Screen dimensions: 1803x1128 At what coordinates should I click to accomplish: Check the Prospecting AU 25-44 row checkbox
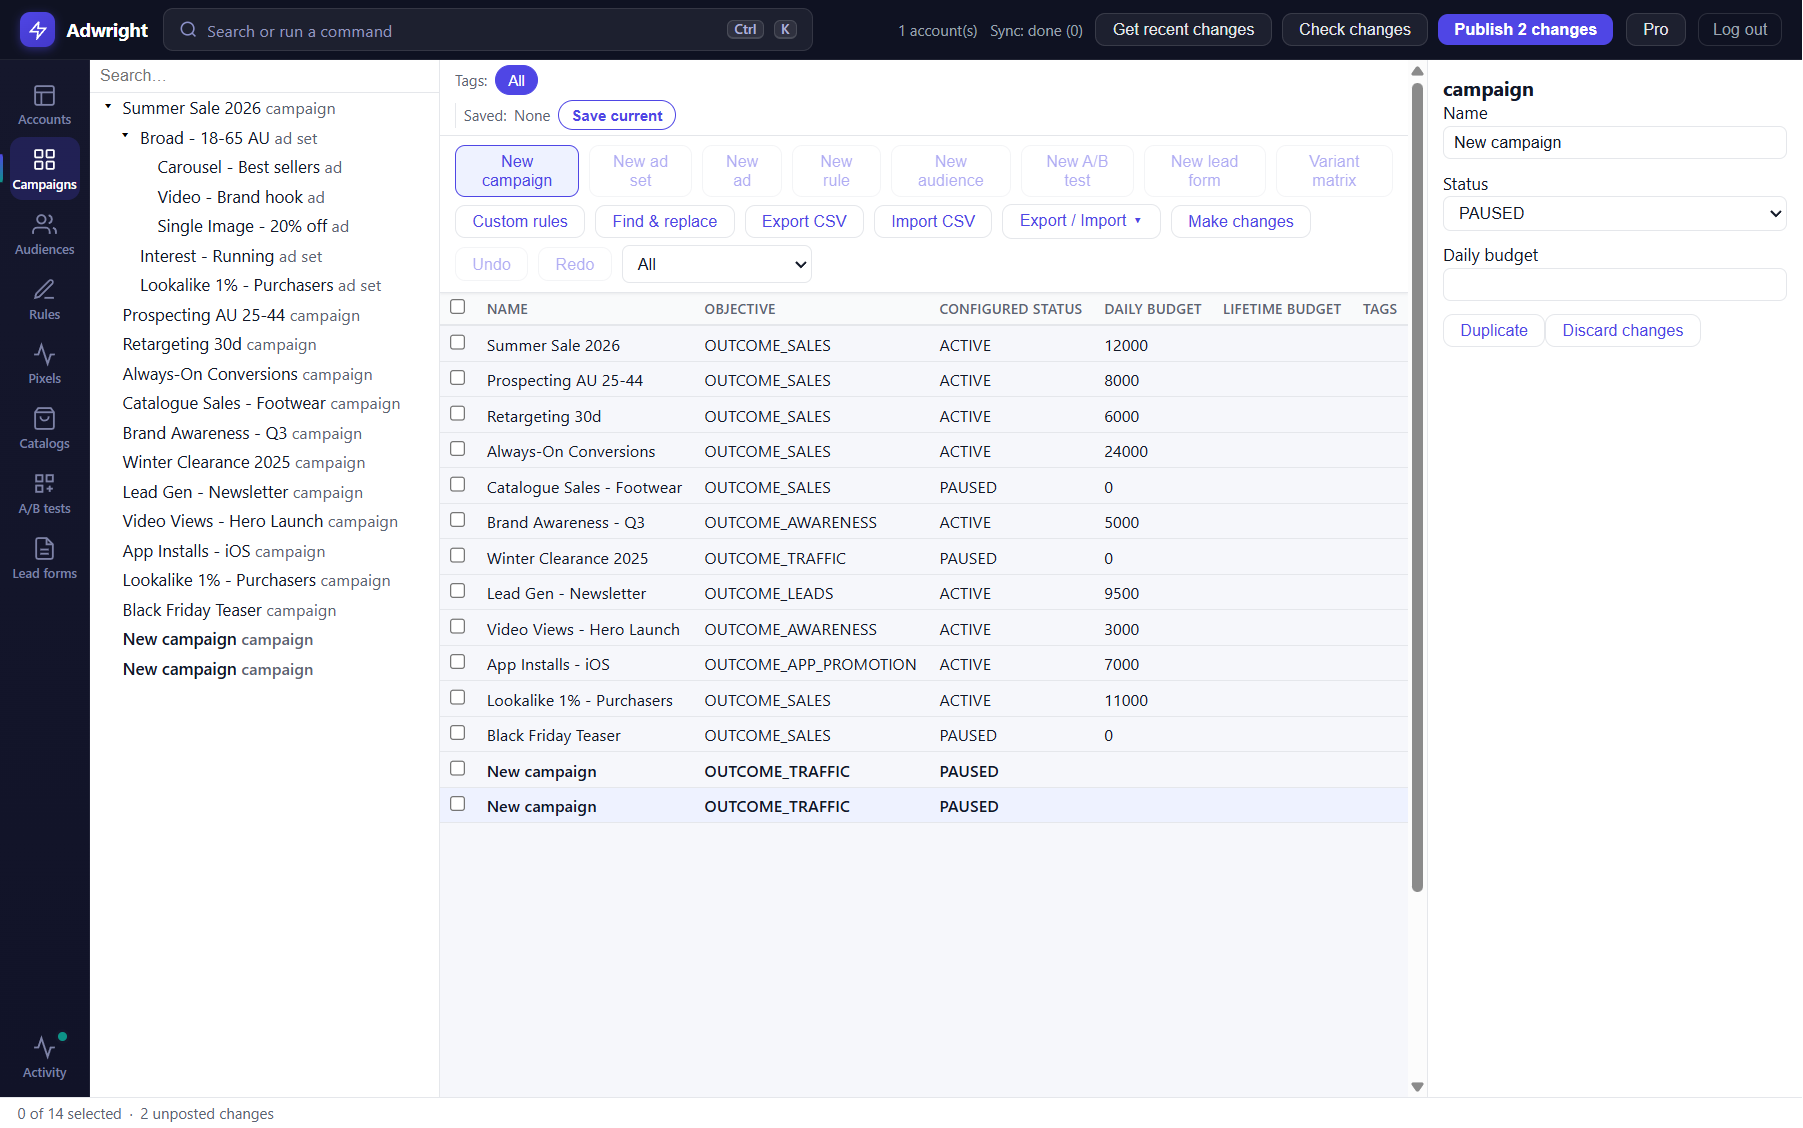tap(458, 378)
